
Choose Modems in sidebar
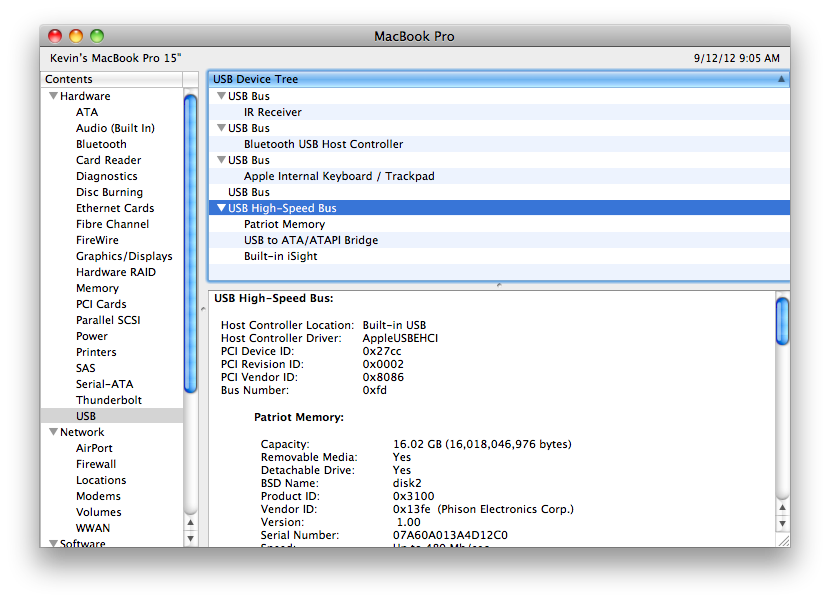click(98, 496)
